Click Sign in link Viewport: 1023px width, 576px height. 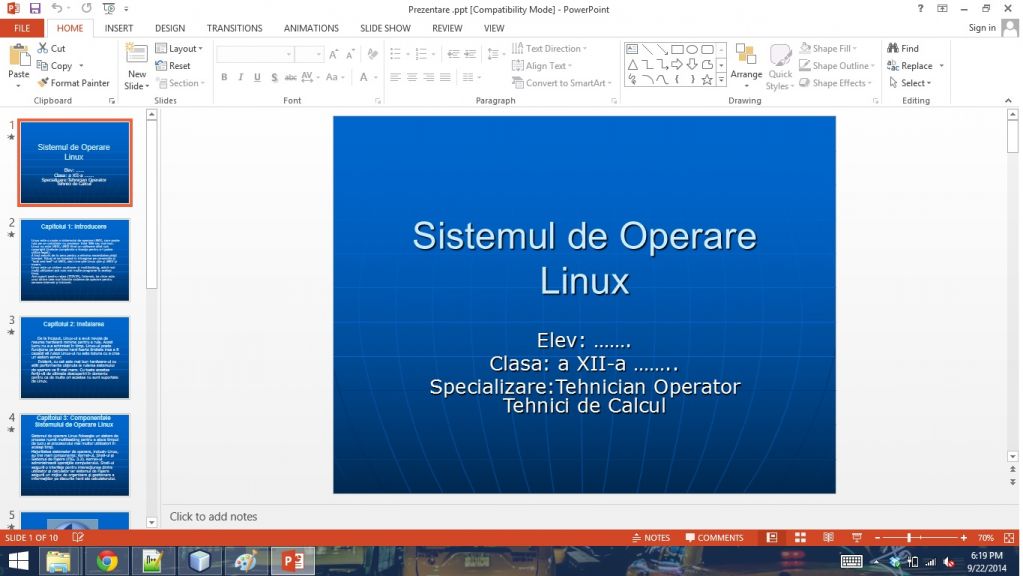pyautogui.click(x=982, y=28)
